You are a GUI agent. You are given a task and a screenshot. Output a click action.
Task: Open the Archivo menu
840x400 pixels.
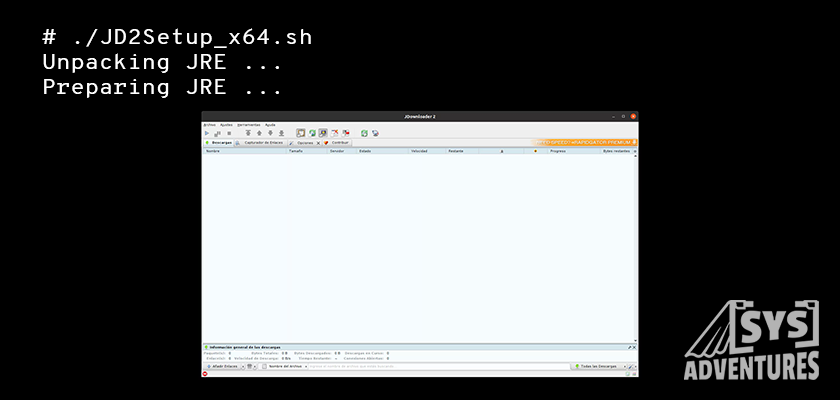tap(209, 125)
